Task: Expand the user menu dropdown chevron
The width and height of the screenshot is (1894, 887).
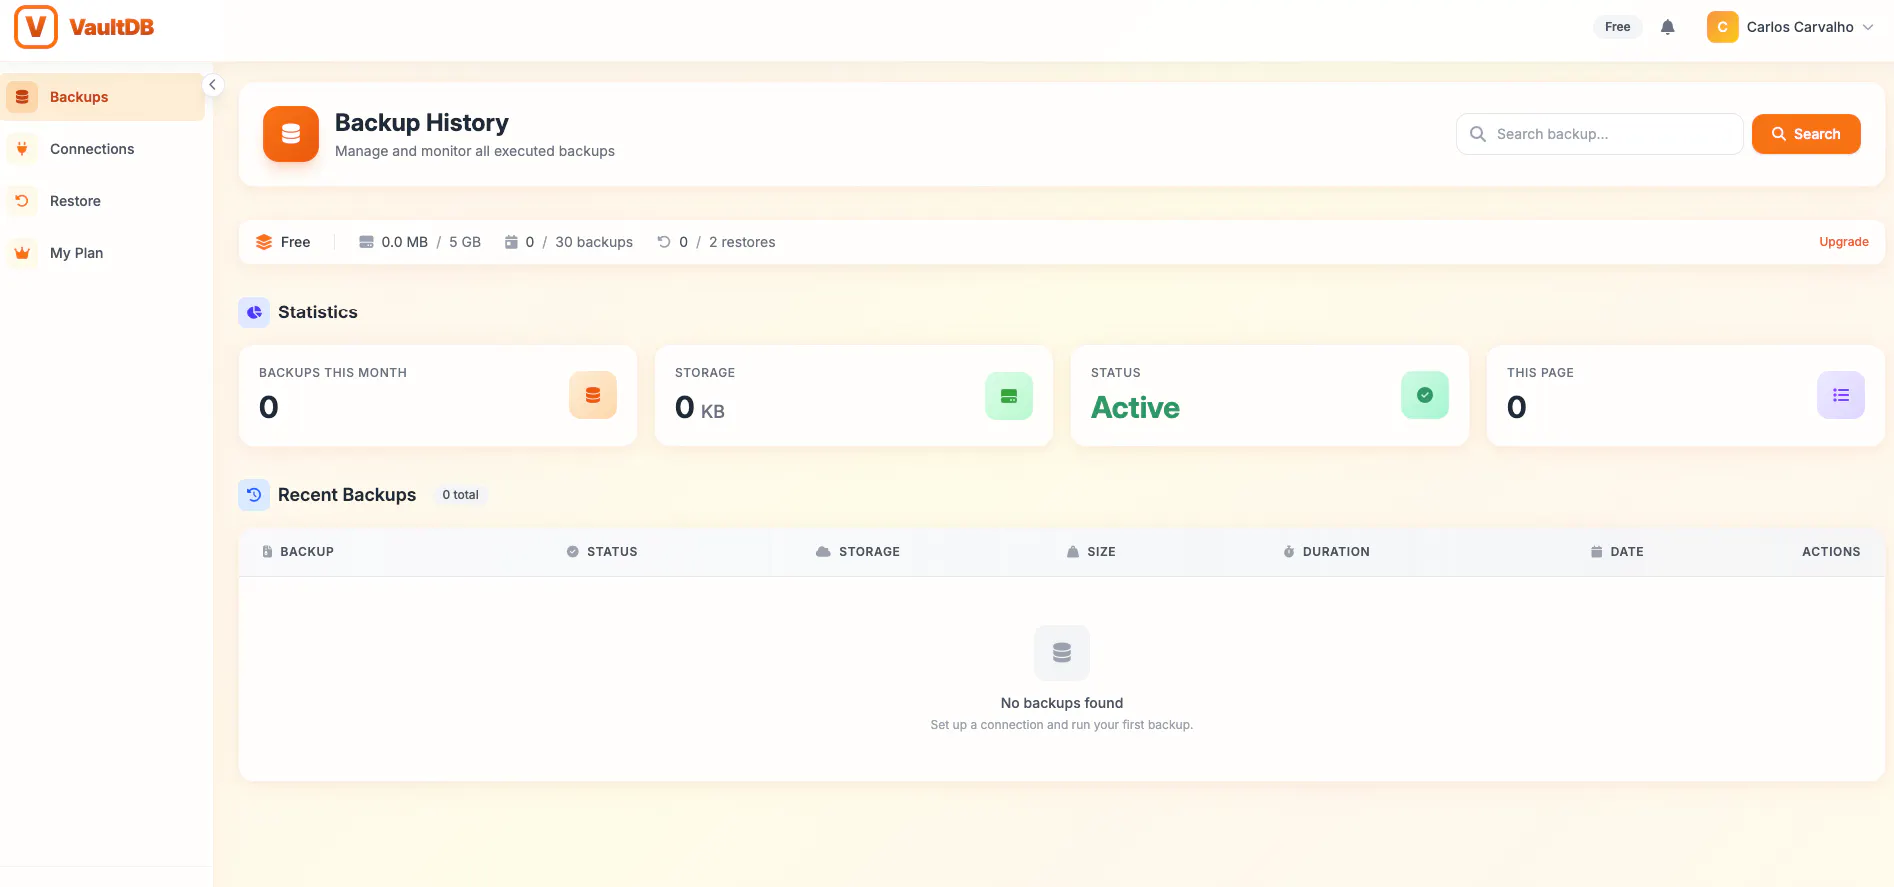Action: tap(1868, 27)
